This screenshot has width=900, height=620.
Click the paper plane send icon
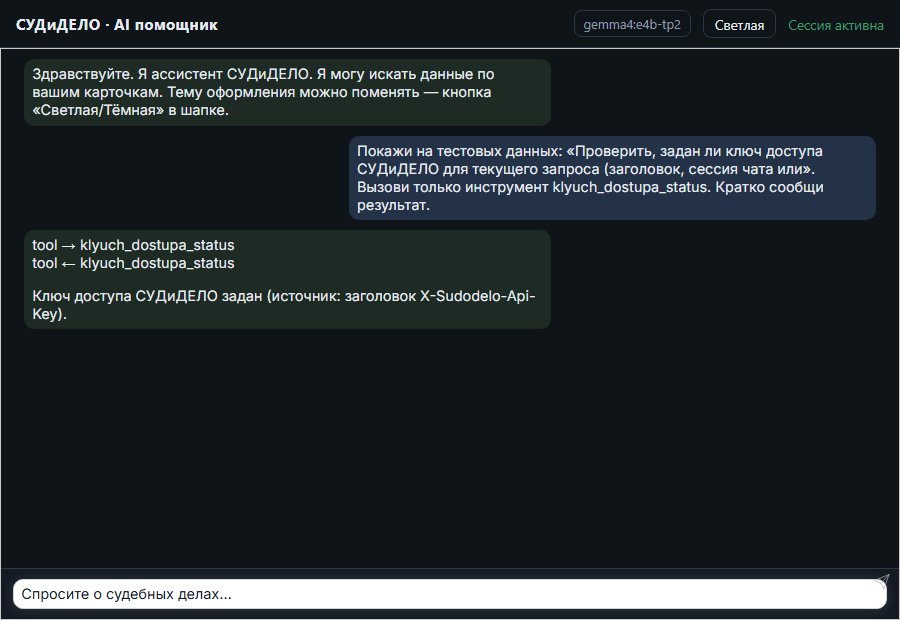tap(882, 581)
